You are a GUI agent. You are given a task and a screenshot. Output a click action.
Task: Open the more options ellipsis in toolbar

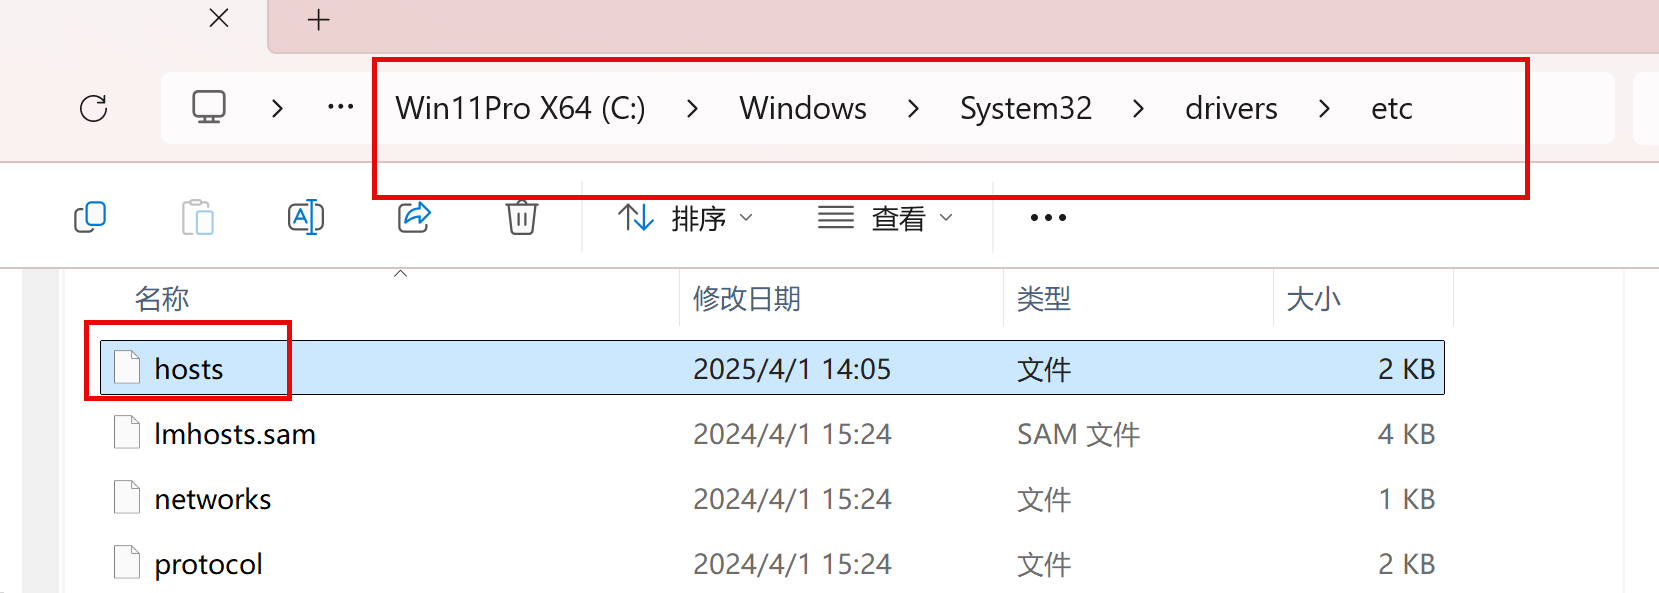click(x=1048, y=218)
